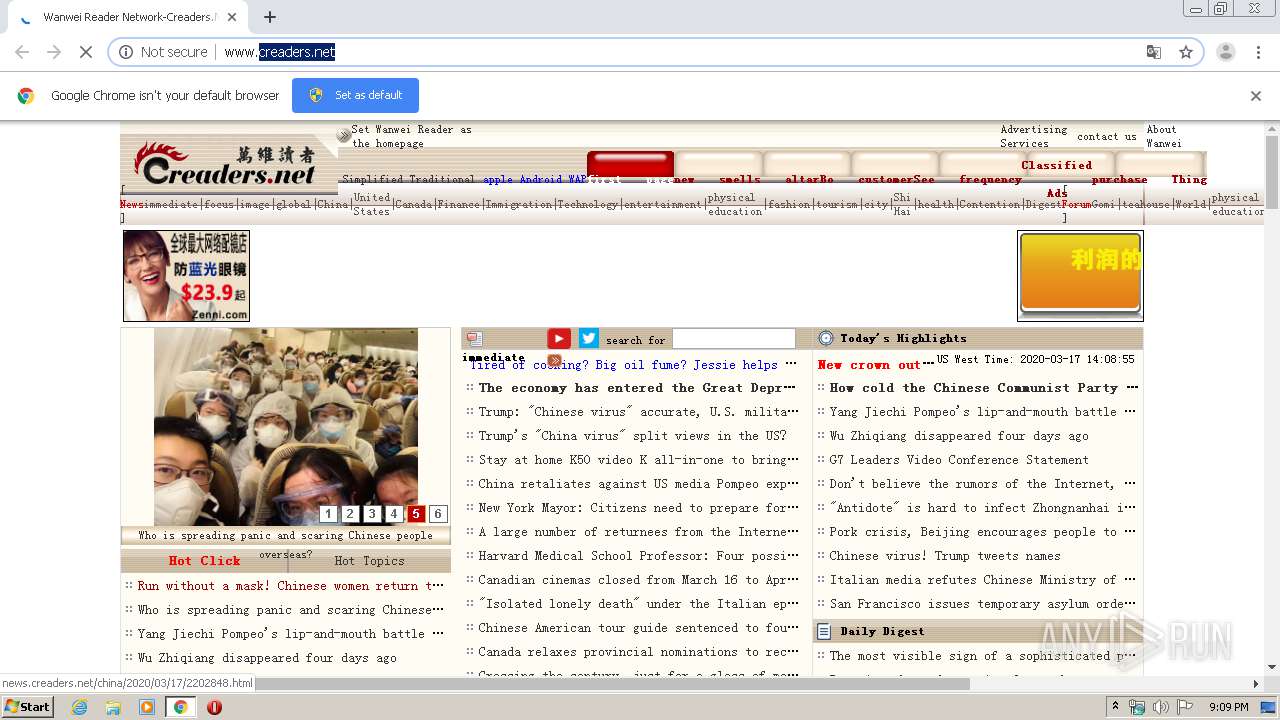This screenshot has height=720, width=1280.
Task: Open 'G7 Leaders Video Conference Statement' link
Action: pyautogui.click(x=959, y=460)
